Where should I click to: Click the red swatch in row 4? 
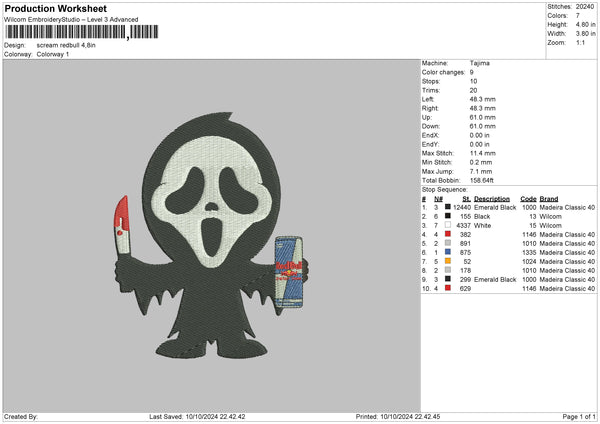tap(448, 234)
